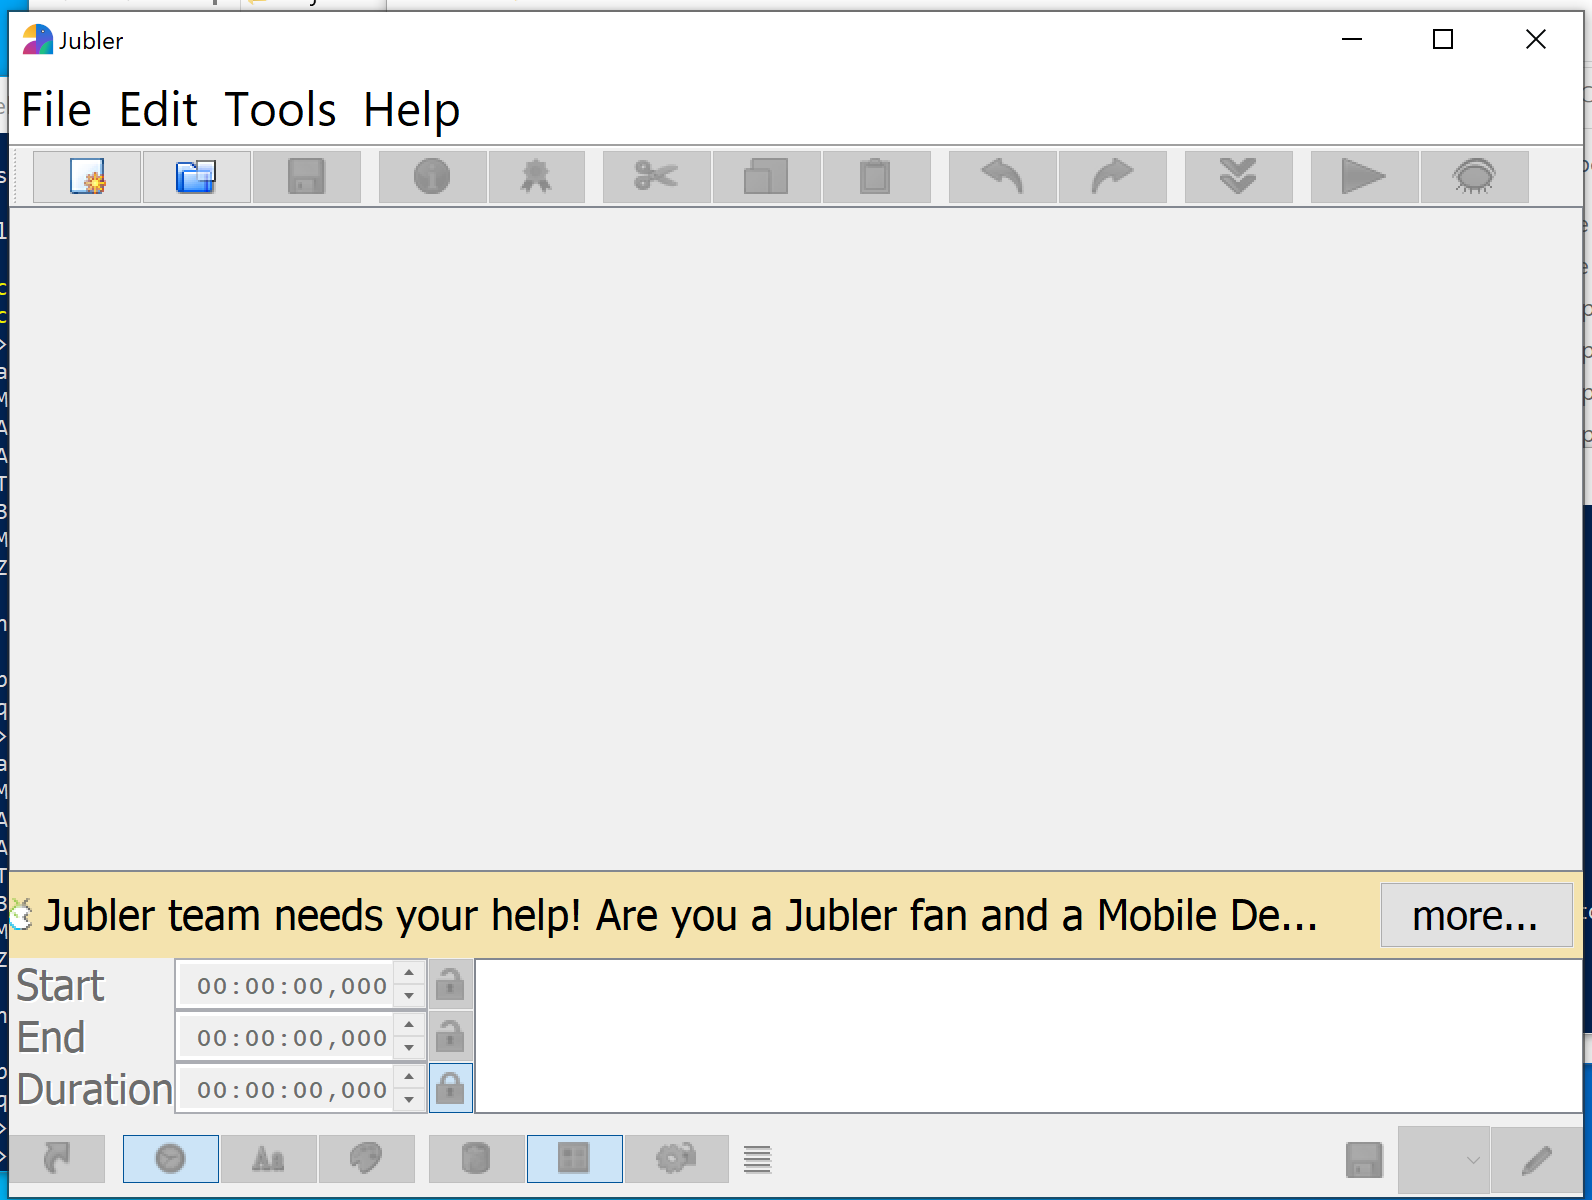Increase Start time with the up arrow
The height and width of the screenshot is (1200, 1592).
point(409,973)
